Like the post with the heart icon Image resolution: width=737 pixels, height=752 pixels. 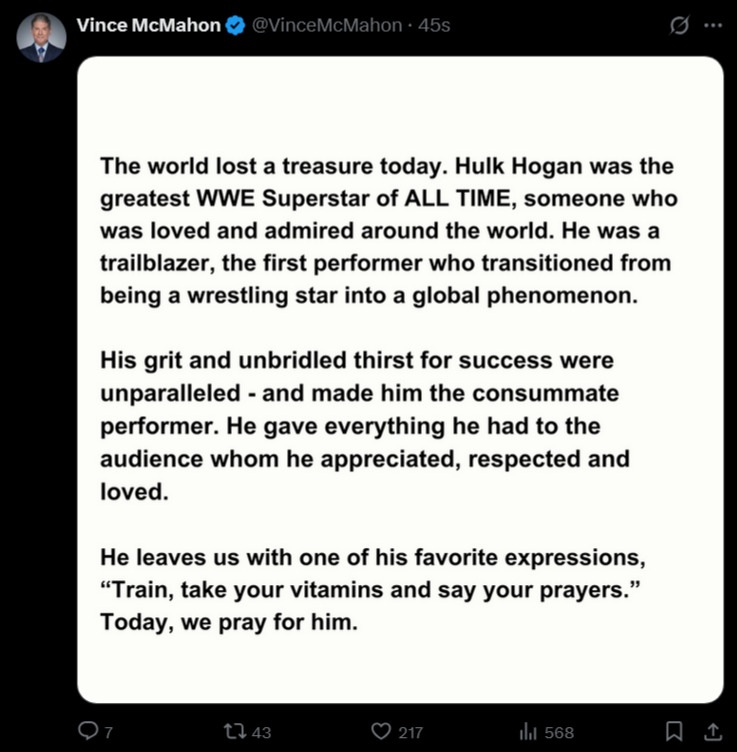tap(381, 731)
